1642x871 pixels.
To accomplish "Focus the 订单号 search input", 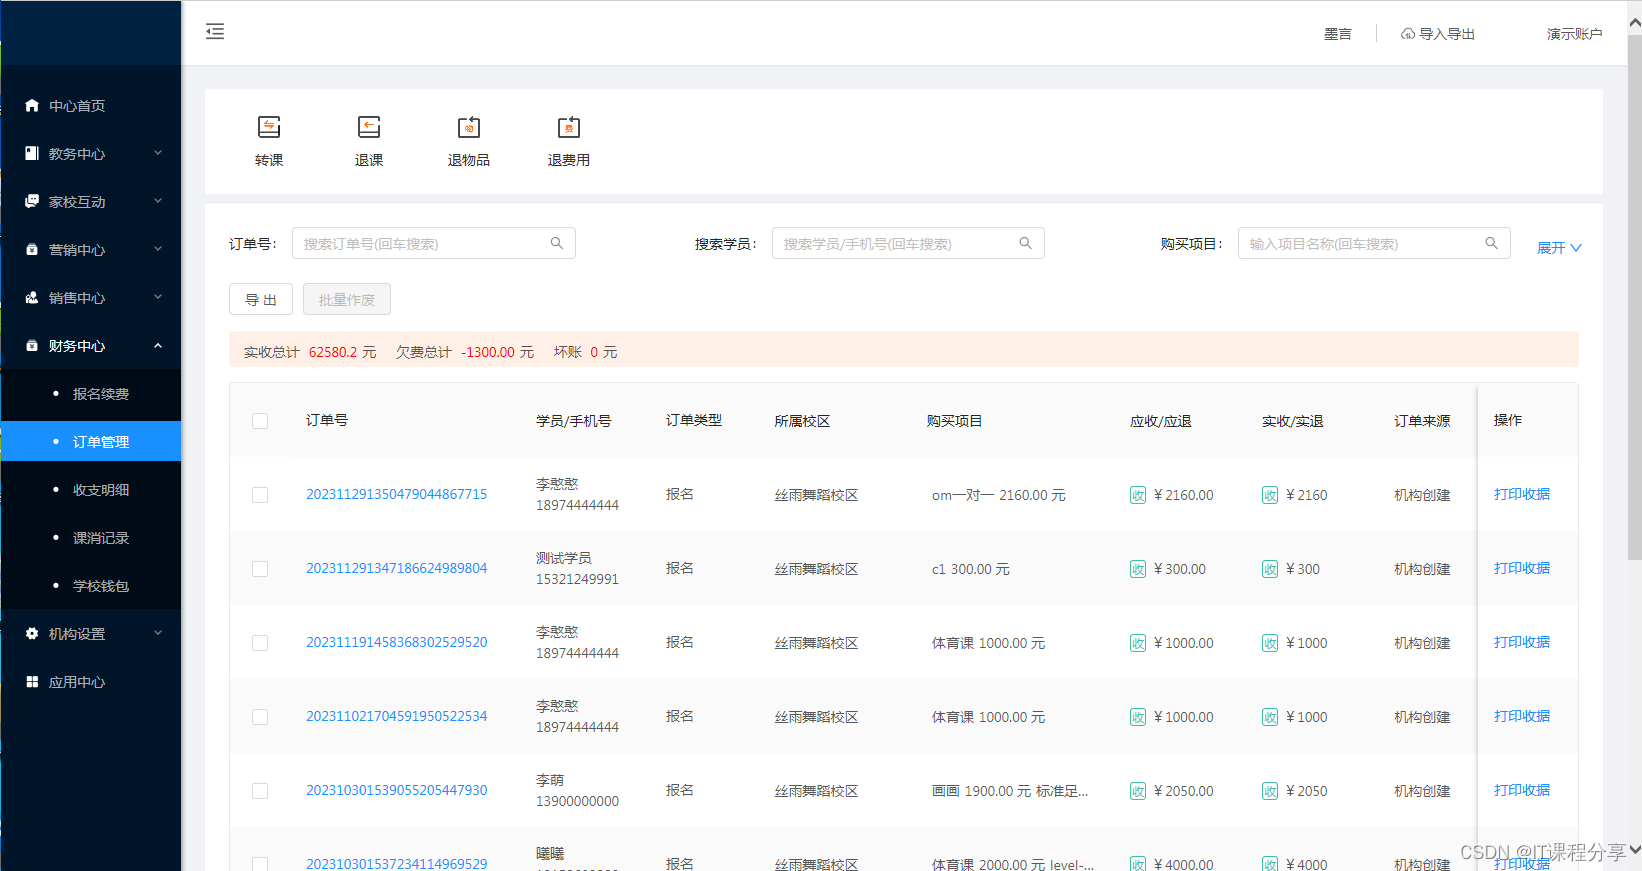I will pos(434,243).
